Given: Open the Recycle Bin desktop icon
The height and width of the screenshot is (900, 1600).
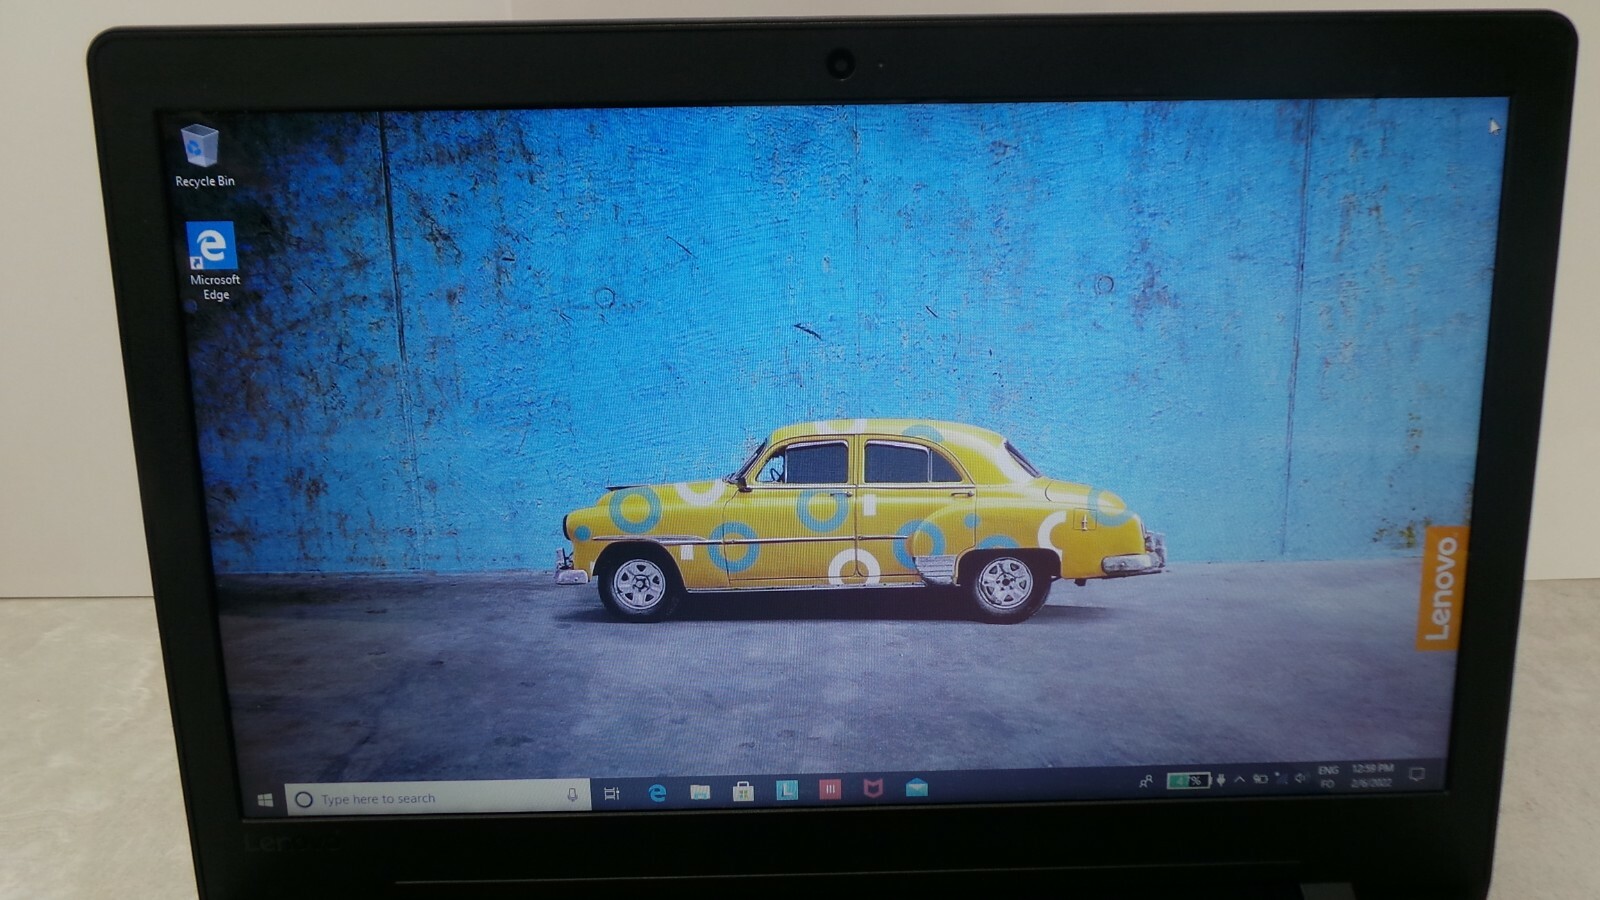Looking at the screenshot, I should [x=203, y=155].
